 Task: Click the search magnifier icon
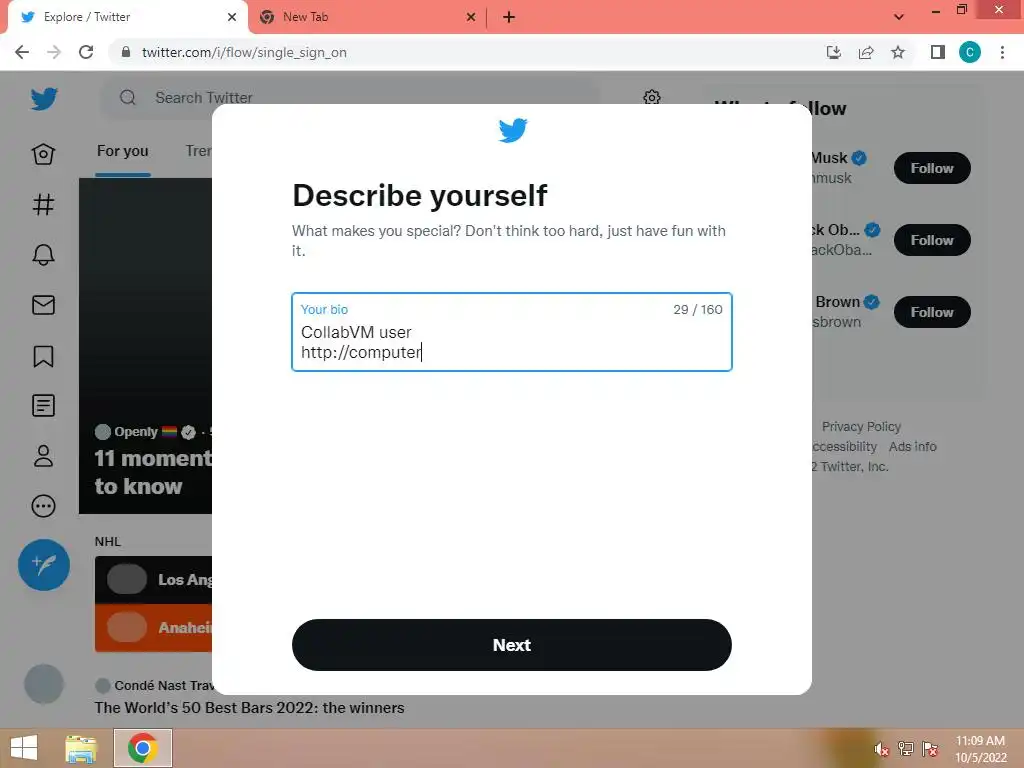[x=128, y=98]
